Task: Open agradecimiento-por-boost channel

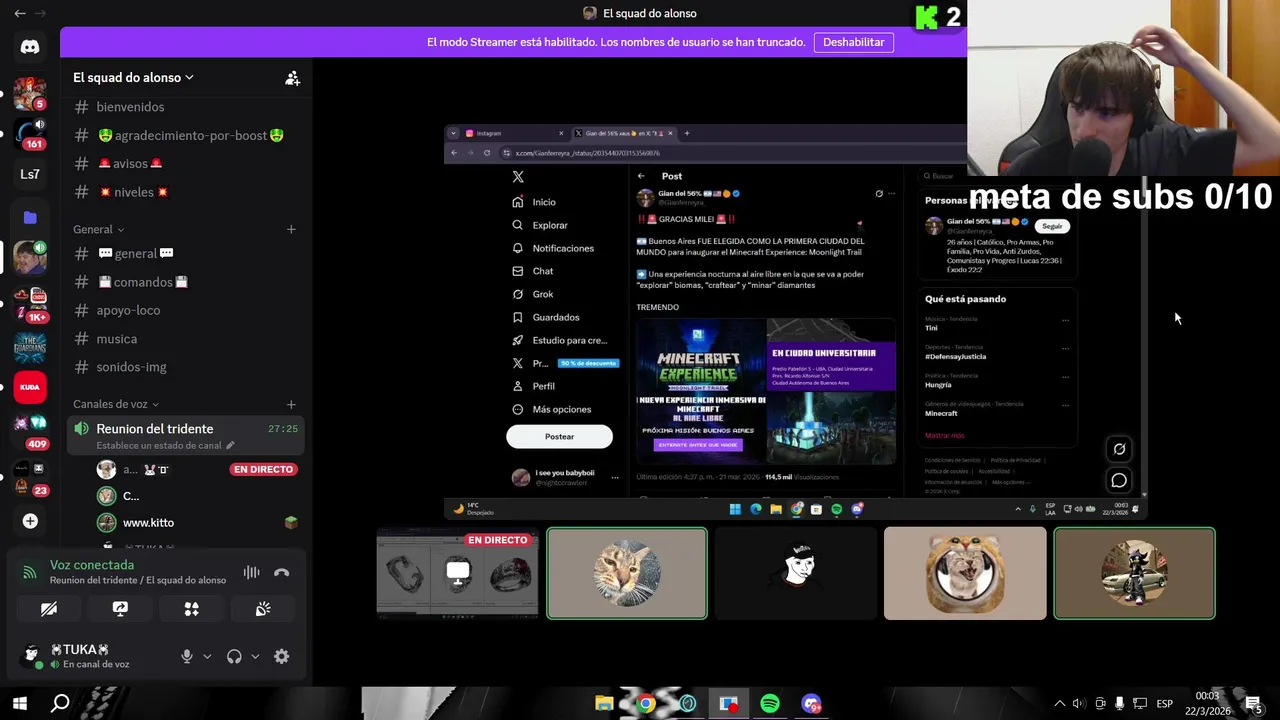Action: [186, 135]
